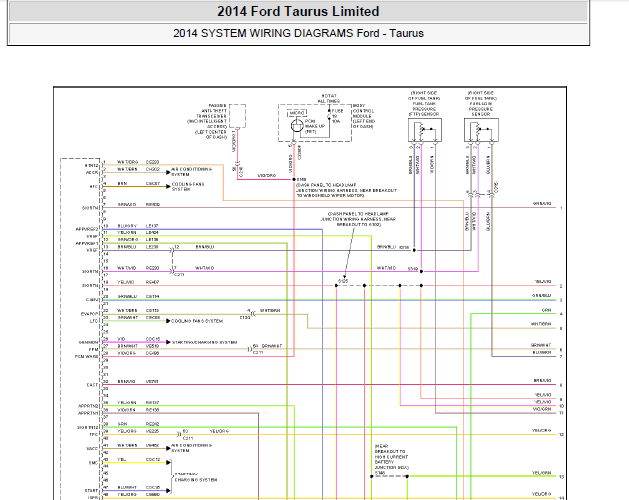Viewport: 629px width, 500px height.
Task: Click the "MICRO" box inside the body control module
Action: coord(297,113)
